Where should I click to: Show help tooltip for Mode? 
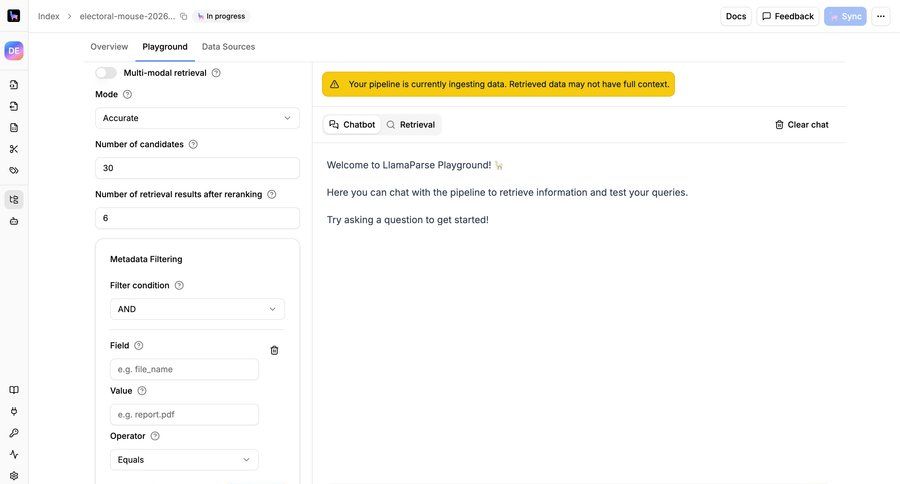(x=127, y=94)
